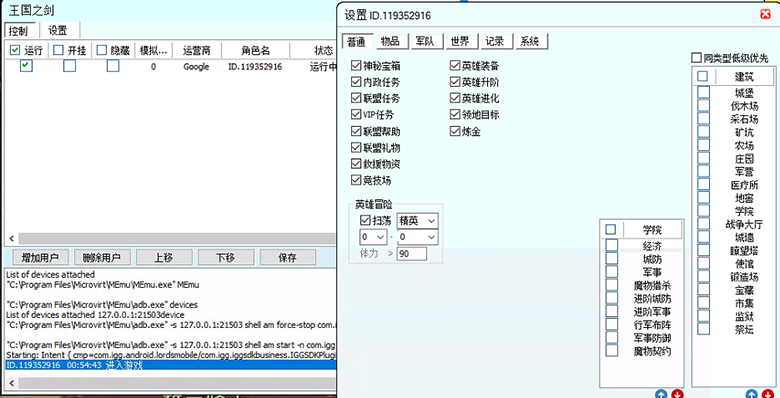Uncheck 运行 for the Google account row
Viewport: 780px width, 398px height.
pos(26,66)
